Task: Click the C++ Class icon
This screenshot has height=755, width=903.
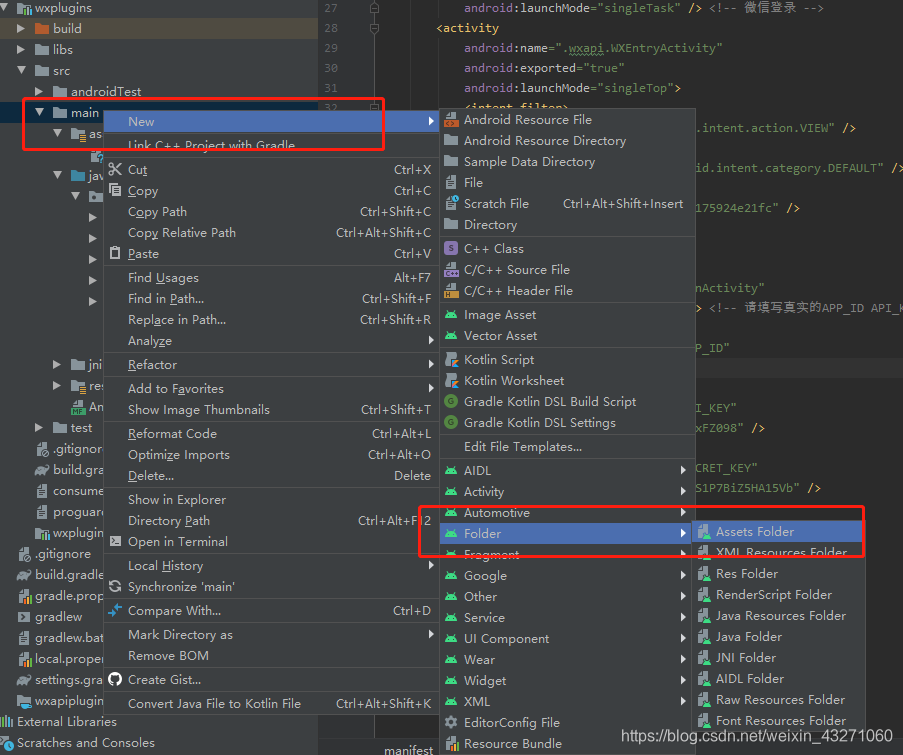Action: (x=452, y=248)
